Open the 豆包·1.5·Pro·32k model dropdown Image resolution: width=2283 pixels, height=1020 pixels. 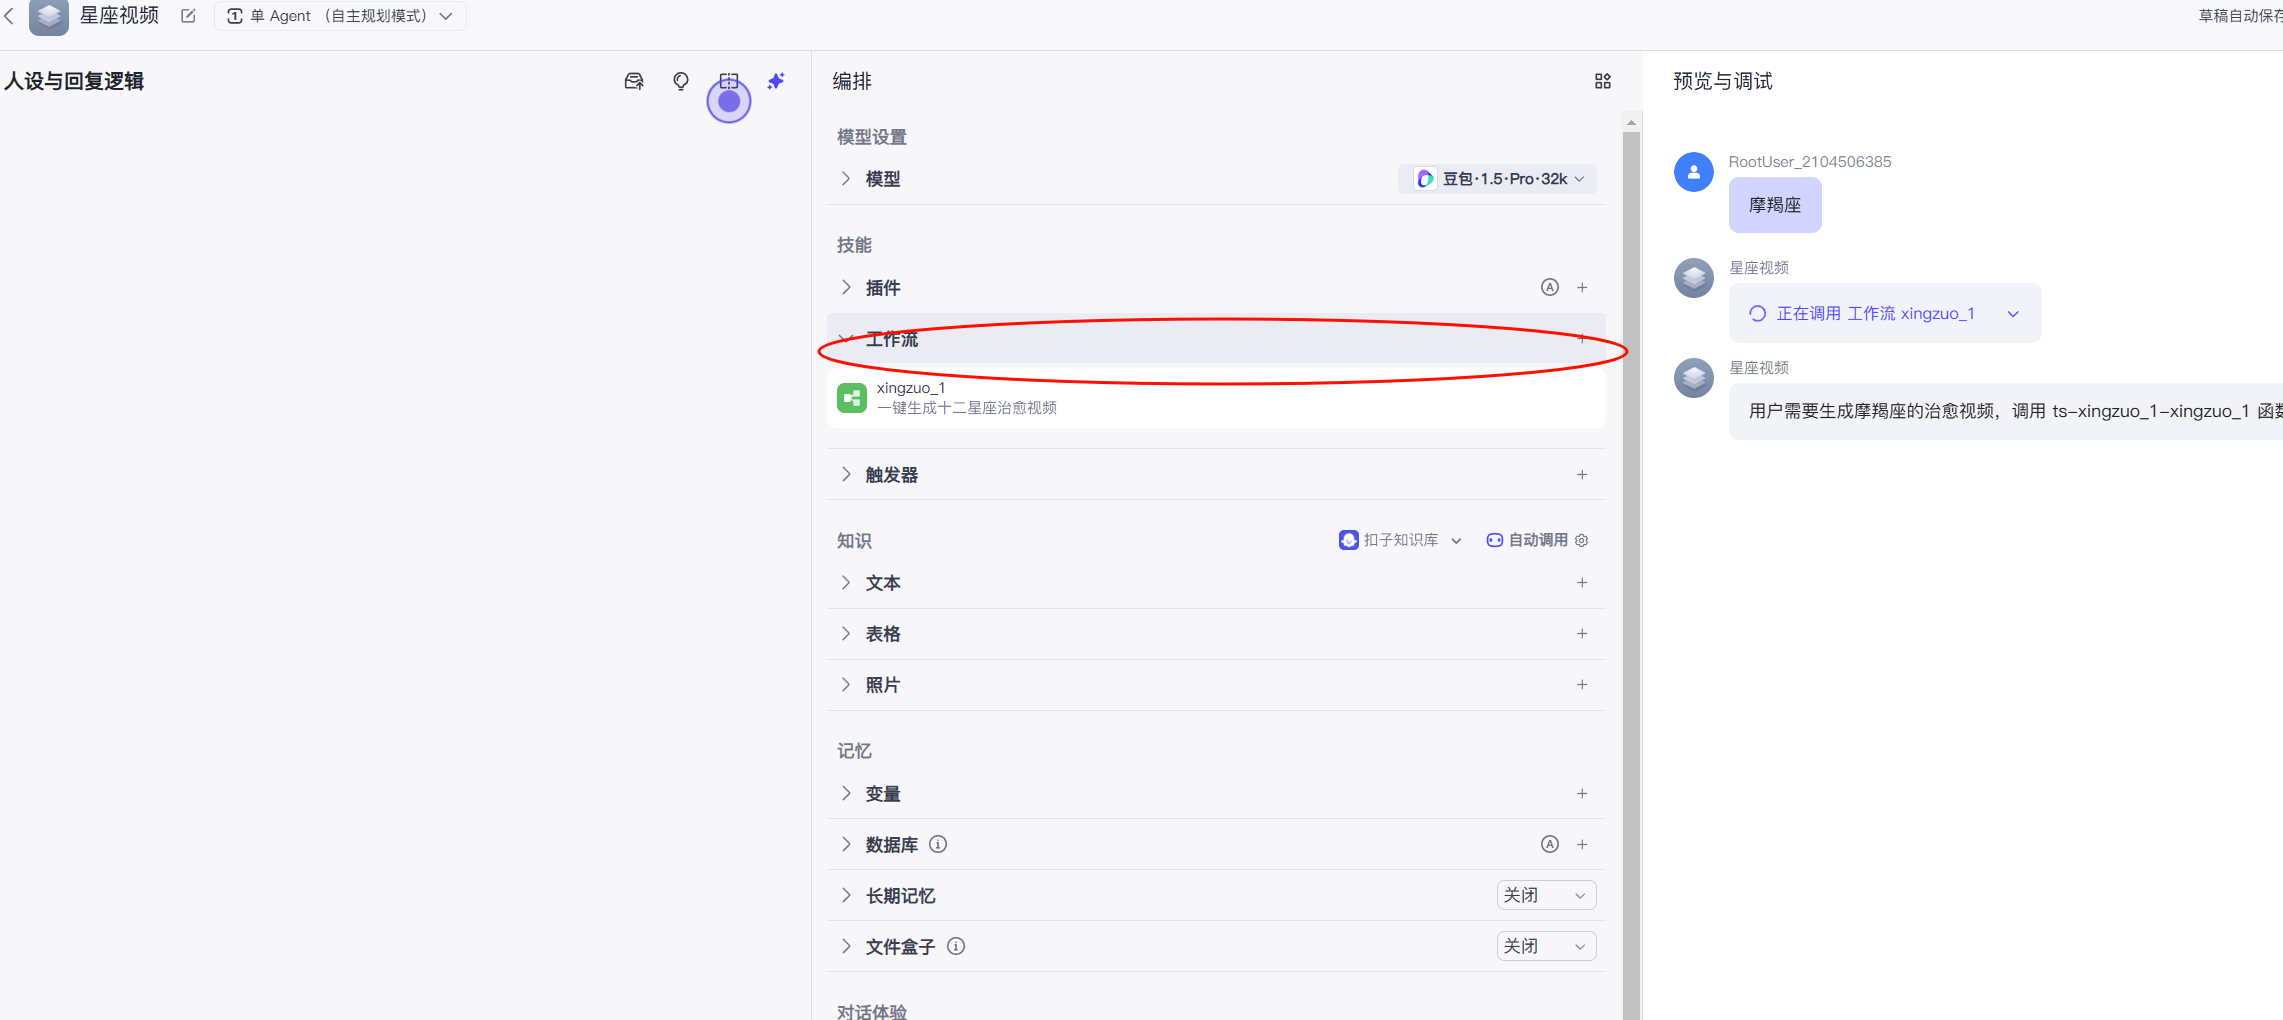tap(1497, 179)
